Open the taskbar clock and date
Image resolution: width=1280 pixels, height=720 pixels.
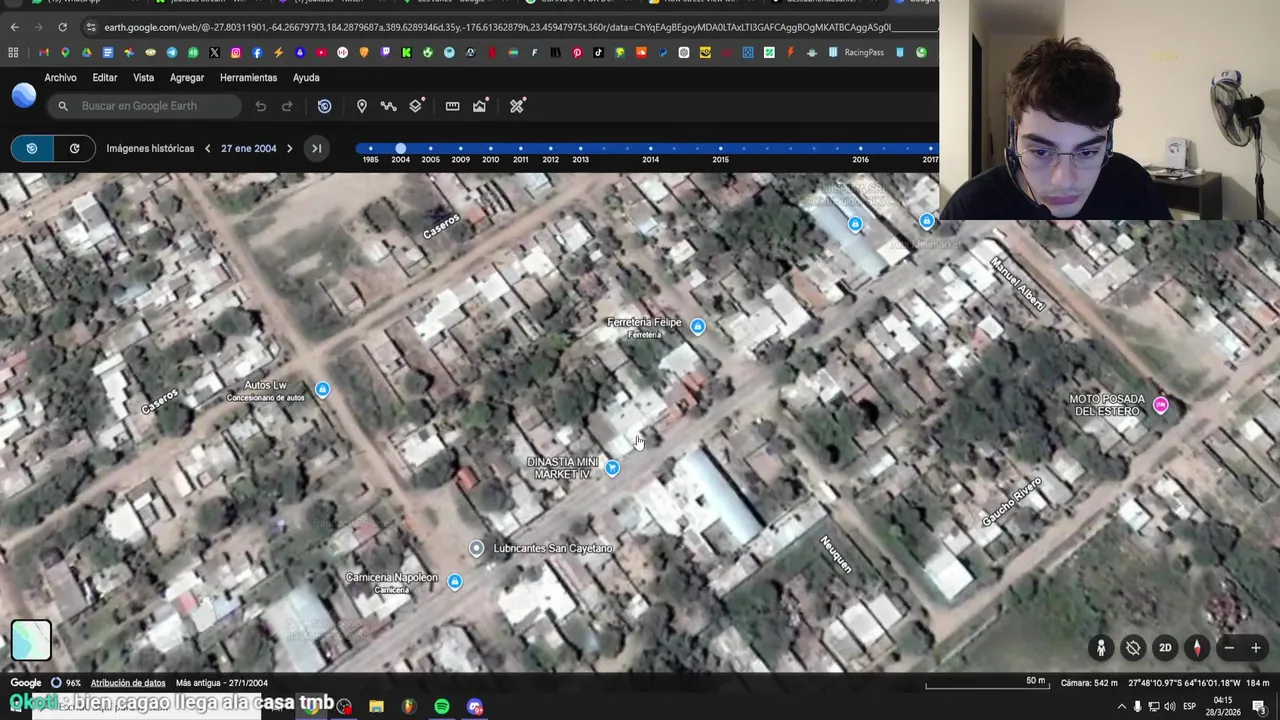[1223, 706]
